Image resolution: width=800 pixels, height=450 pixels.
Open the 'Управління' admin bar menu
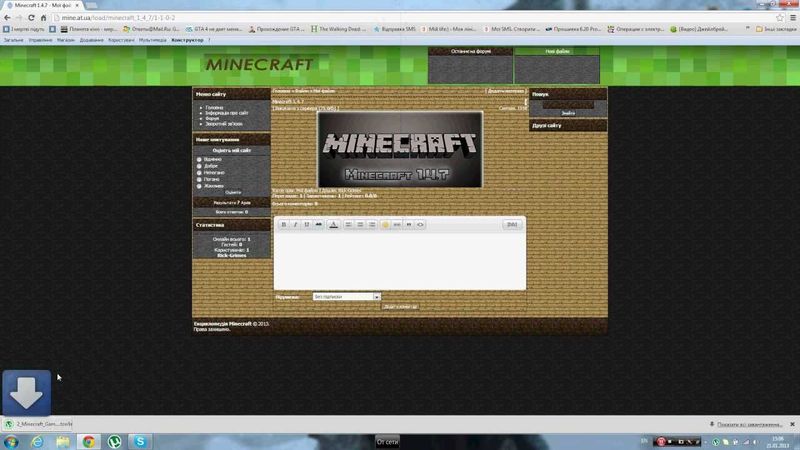pyautogui.click(x=40, y=40)
